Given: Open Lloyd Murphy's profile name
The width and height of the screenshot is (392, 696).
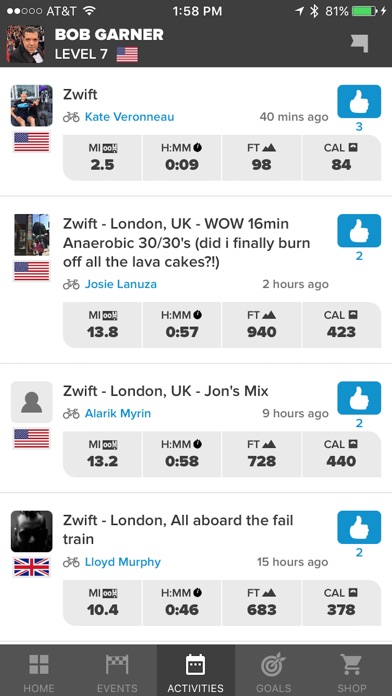Looking at the screenshot, I should (123, 562).
